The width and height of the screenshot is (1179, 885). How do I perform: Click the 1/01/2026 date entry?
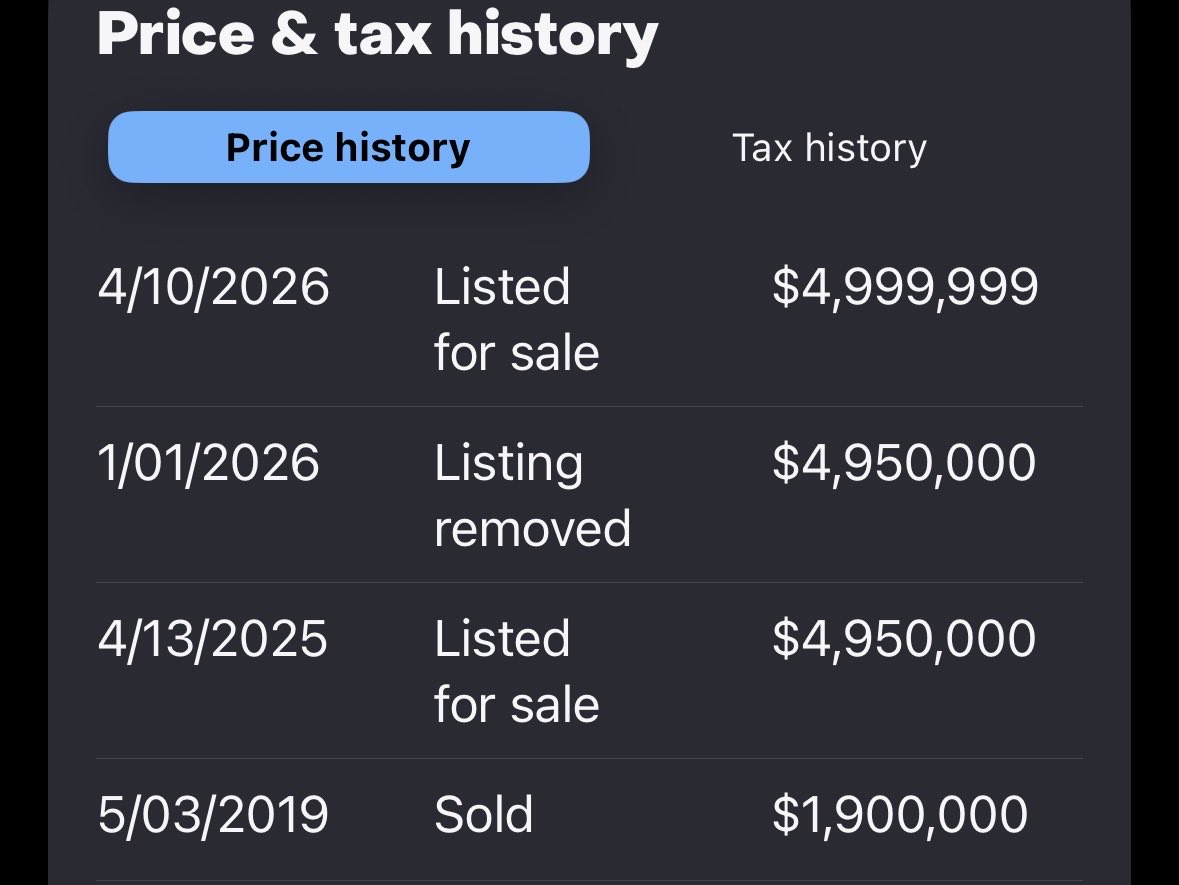click(208, 462)
